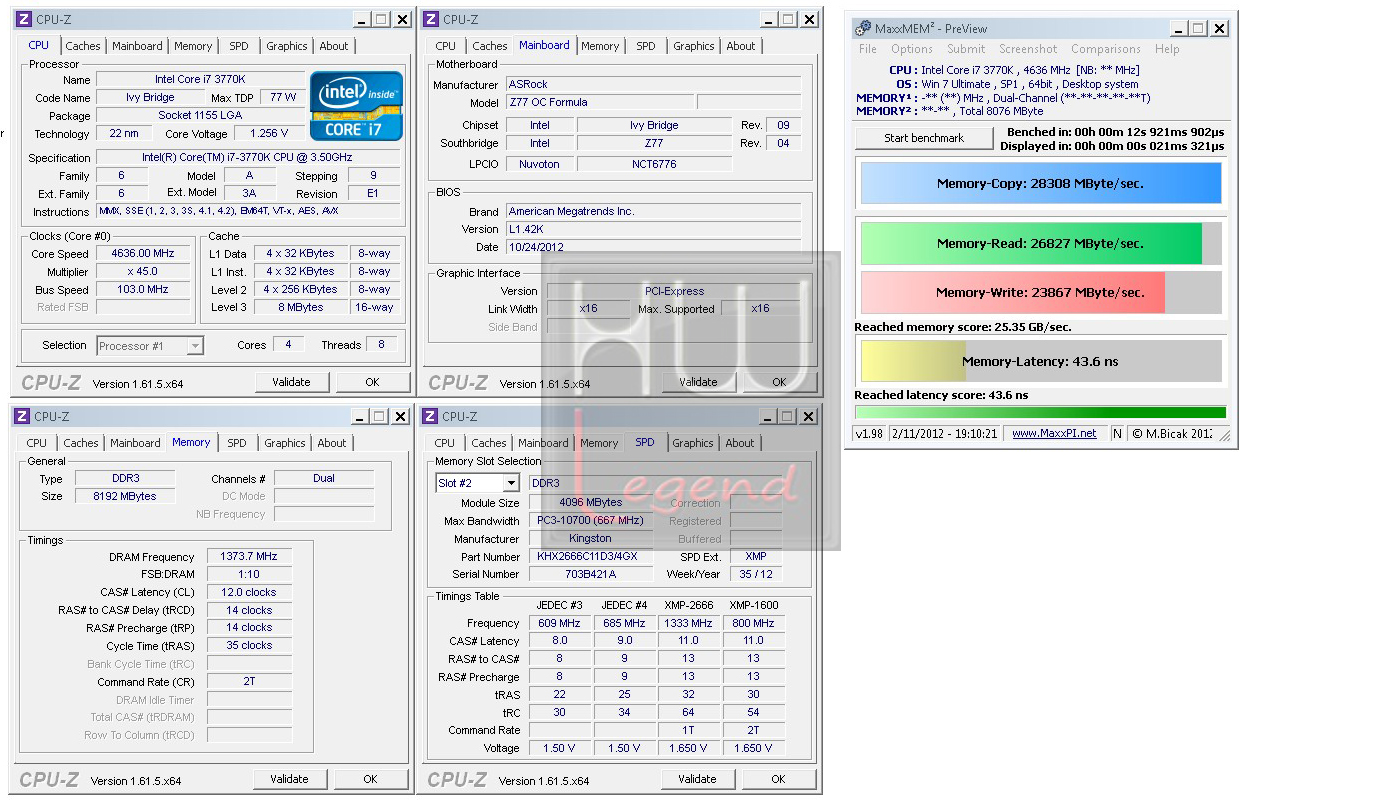Switch to Caches tab in top-left CPU window
Image resolution: width=1383 pixels, height=801 pixels.
[x=83, y=46]
